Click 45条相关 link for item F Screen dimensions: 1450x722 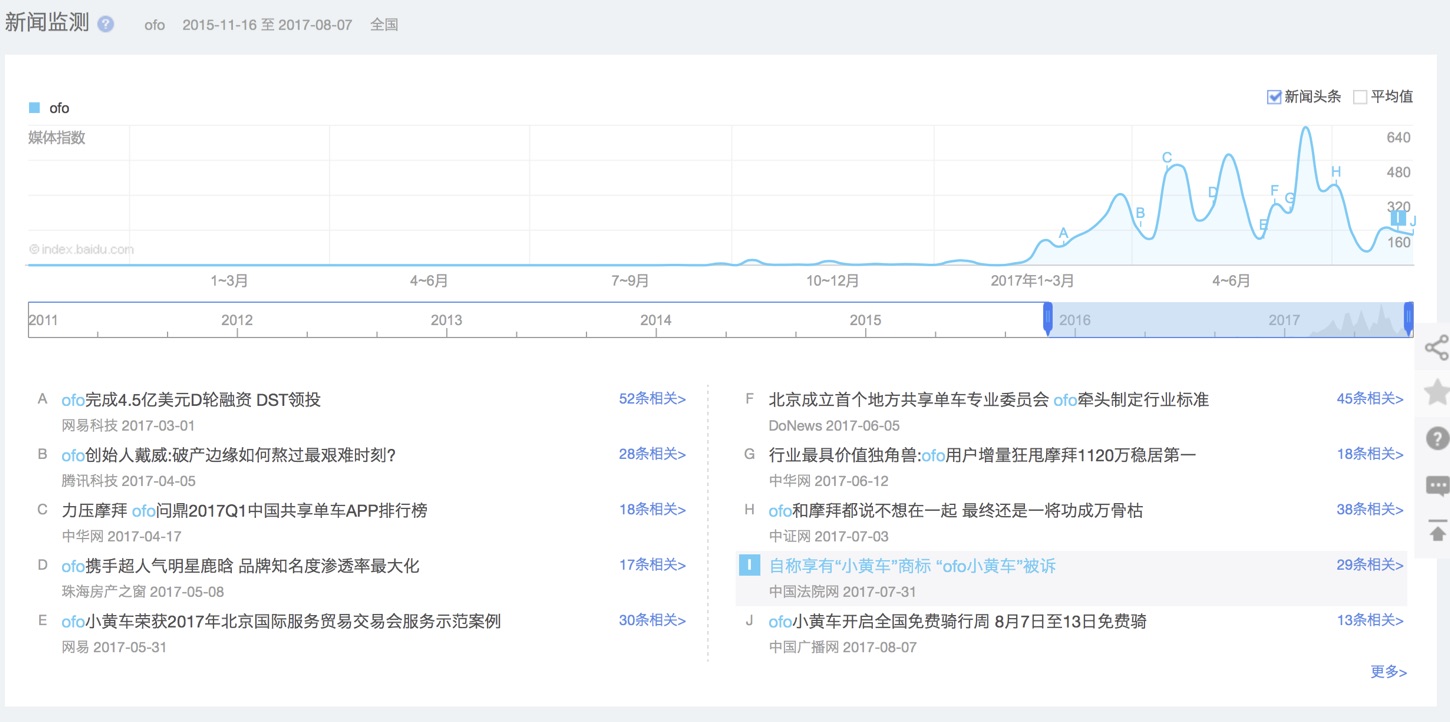tap(1370, 399)
